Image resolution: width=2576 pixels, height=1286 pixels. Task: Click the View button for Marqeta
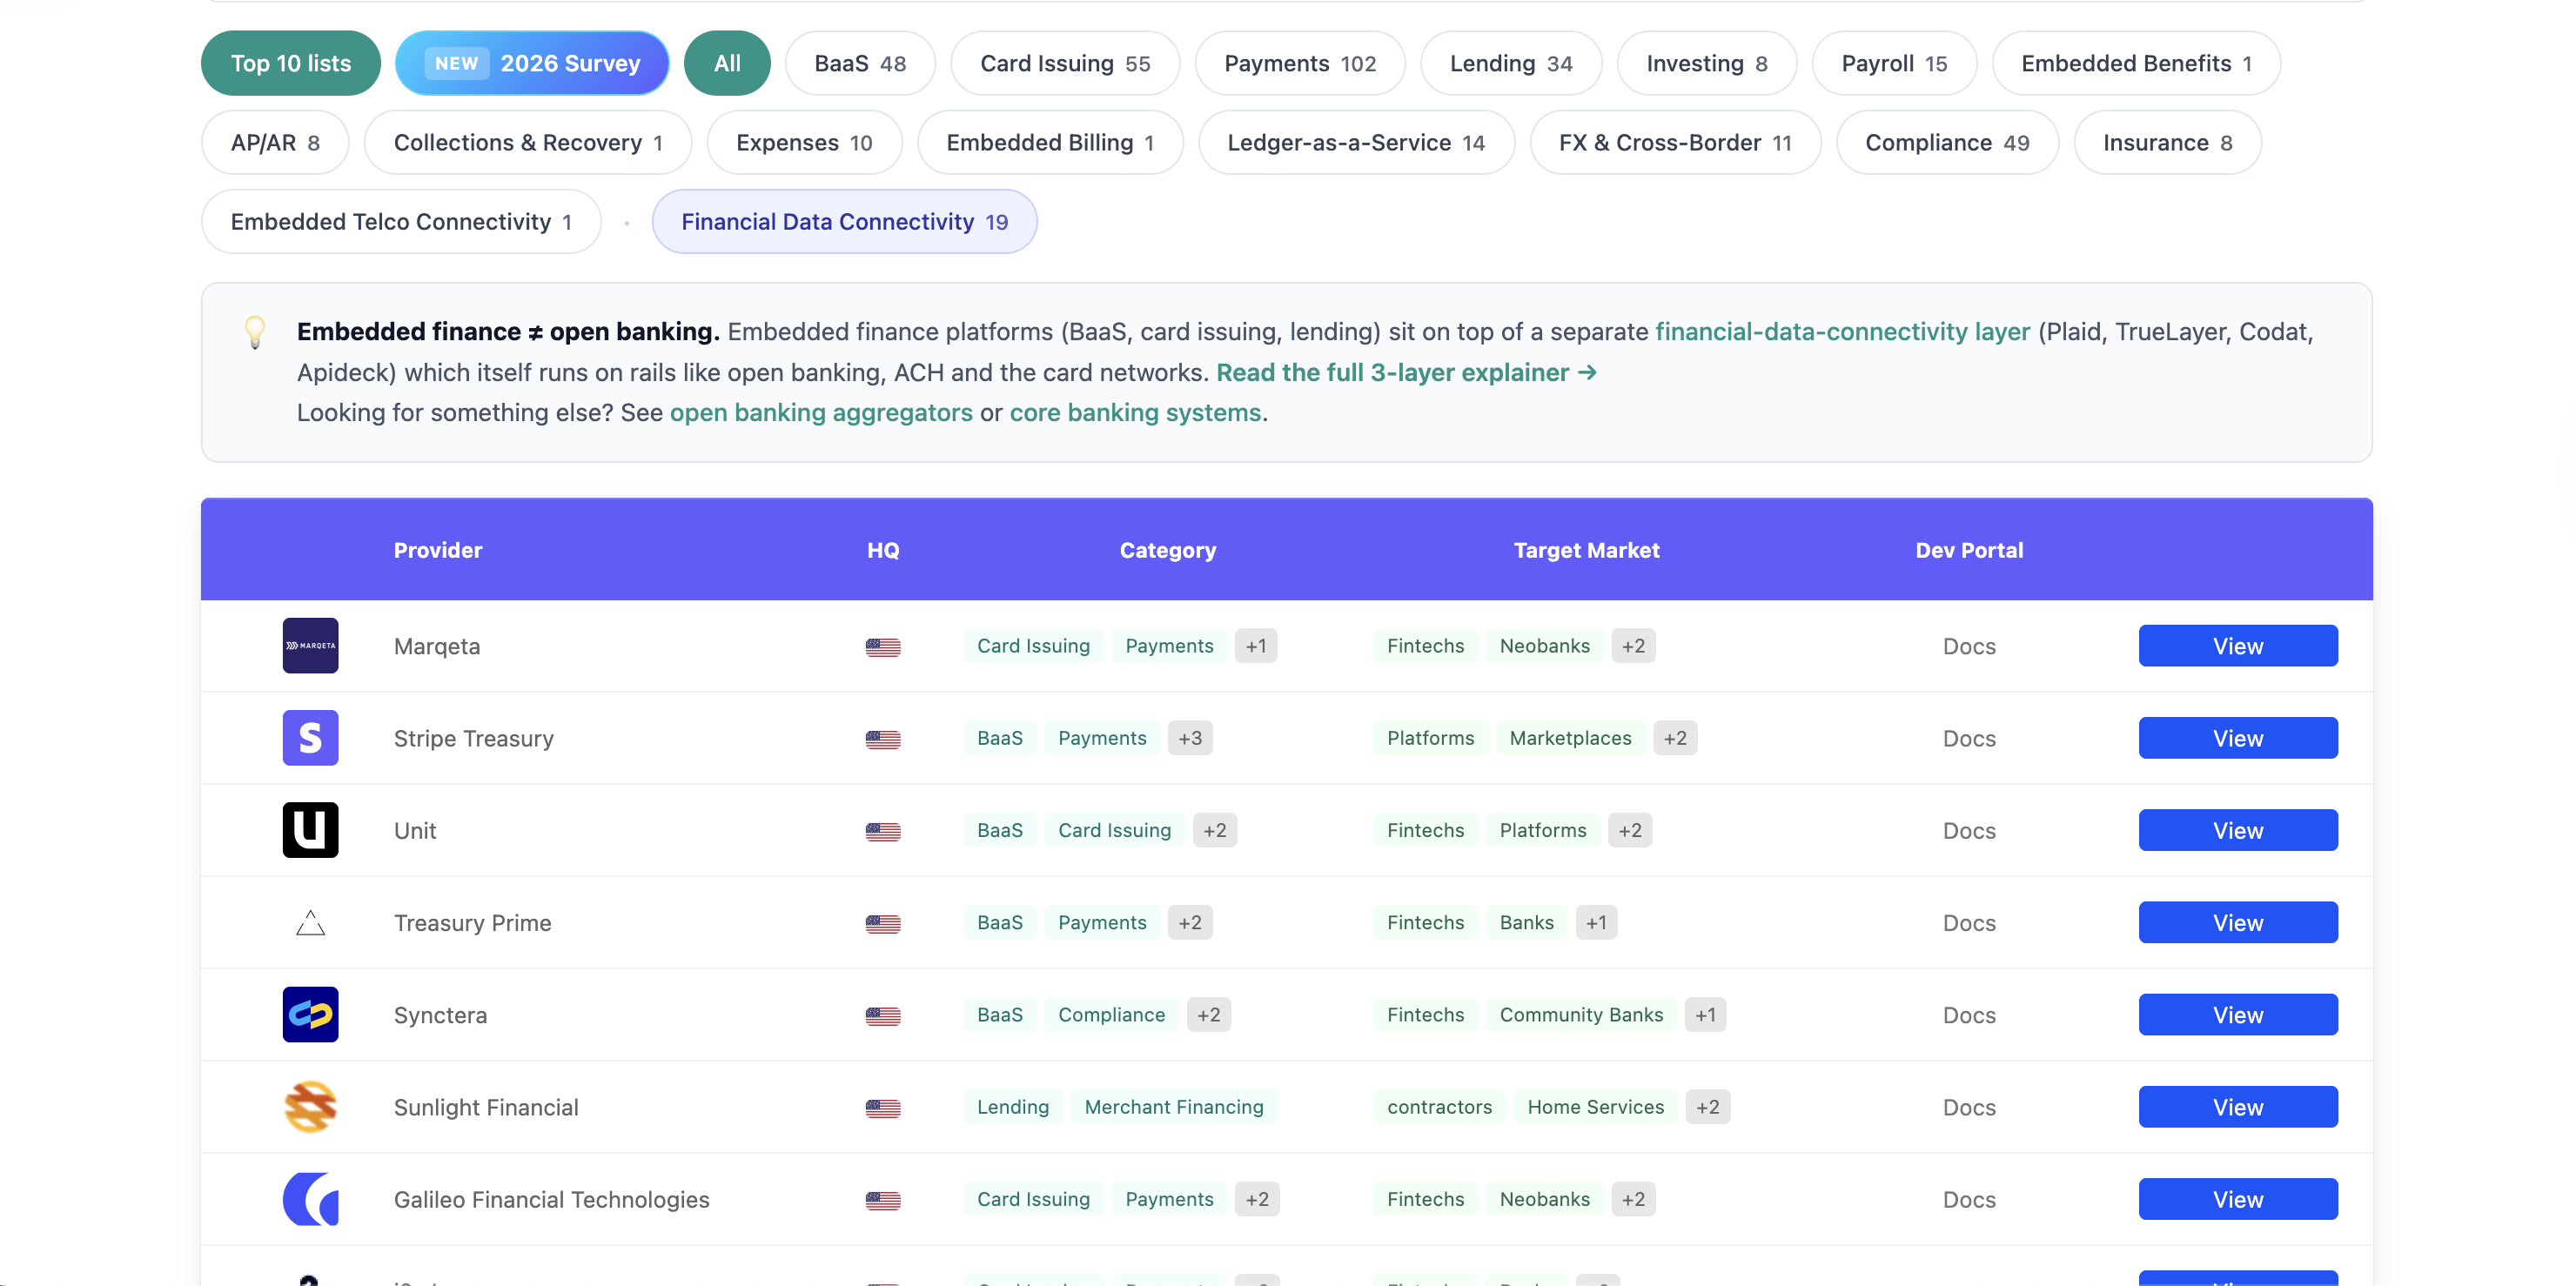click(x=2238, y=645)
